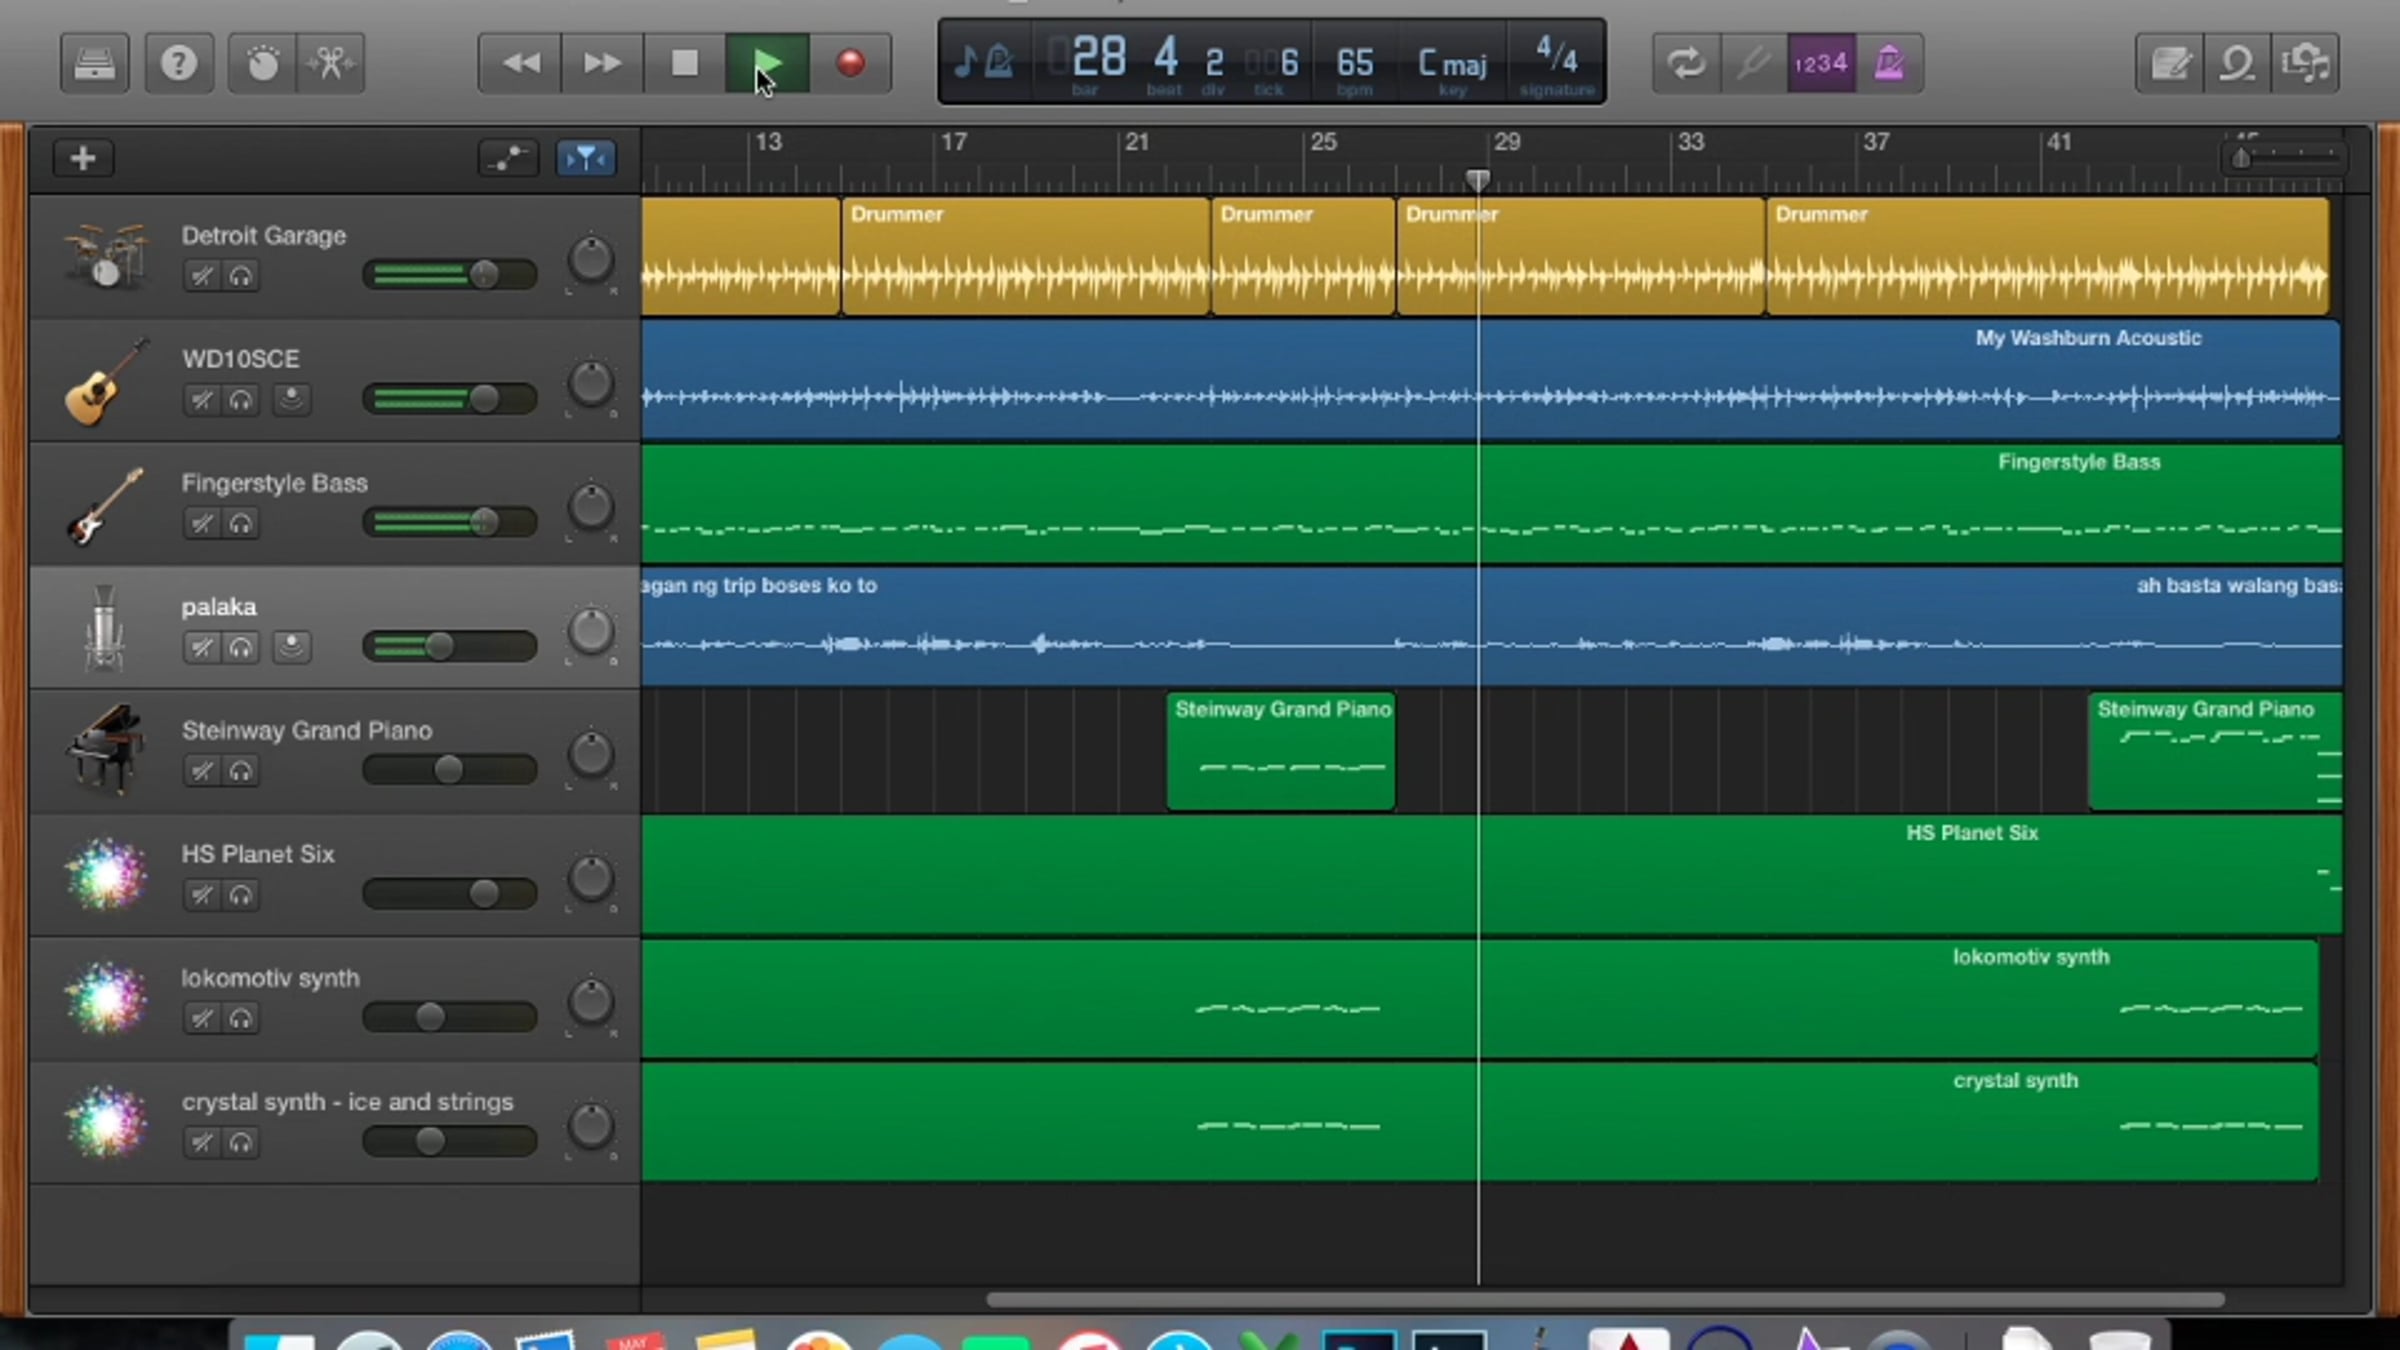Open the Loop Browser icon
Viewport: 2400px width, 1350px height.
point(2237,64)
